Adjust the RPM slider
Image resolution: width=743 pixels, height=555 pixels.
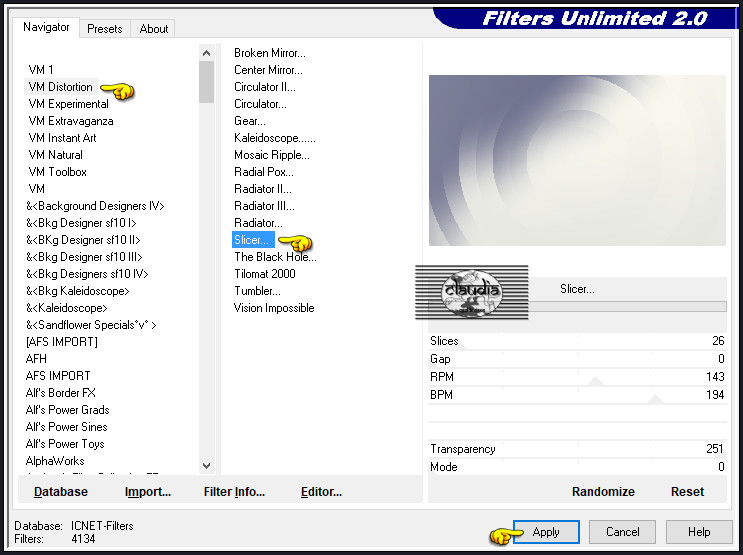(577, 377)
